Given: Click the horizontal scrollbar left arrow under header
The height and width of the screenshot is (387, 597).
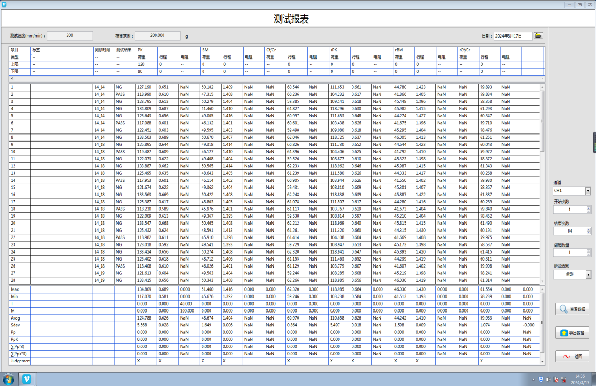Looking at the screenshot, I should 11,78.
